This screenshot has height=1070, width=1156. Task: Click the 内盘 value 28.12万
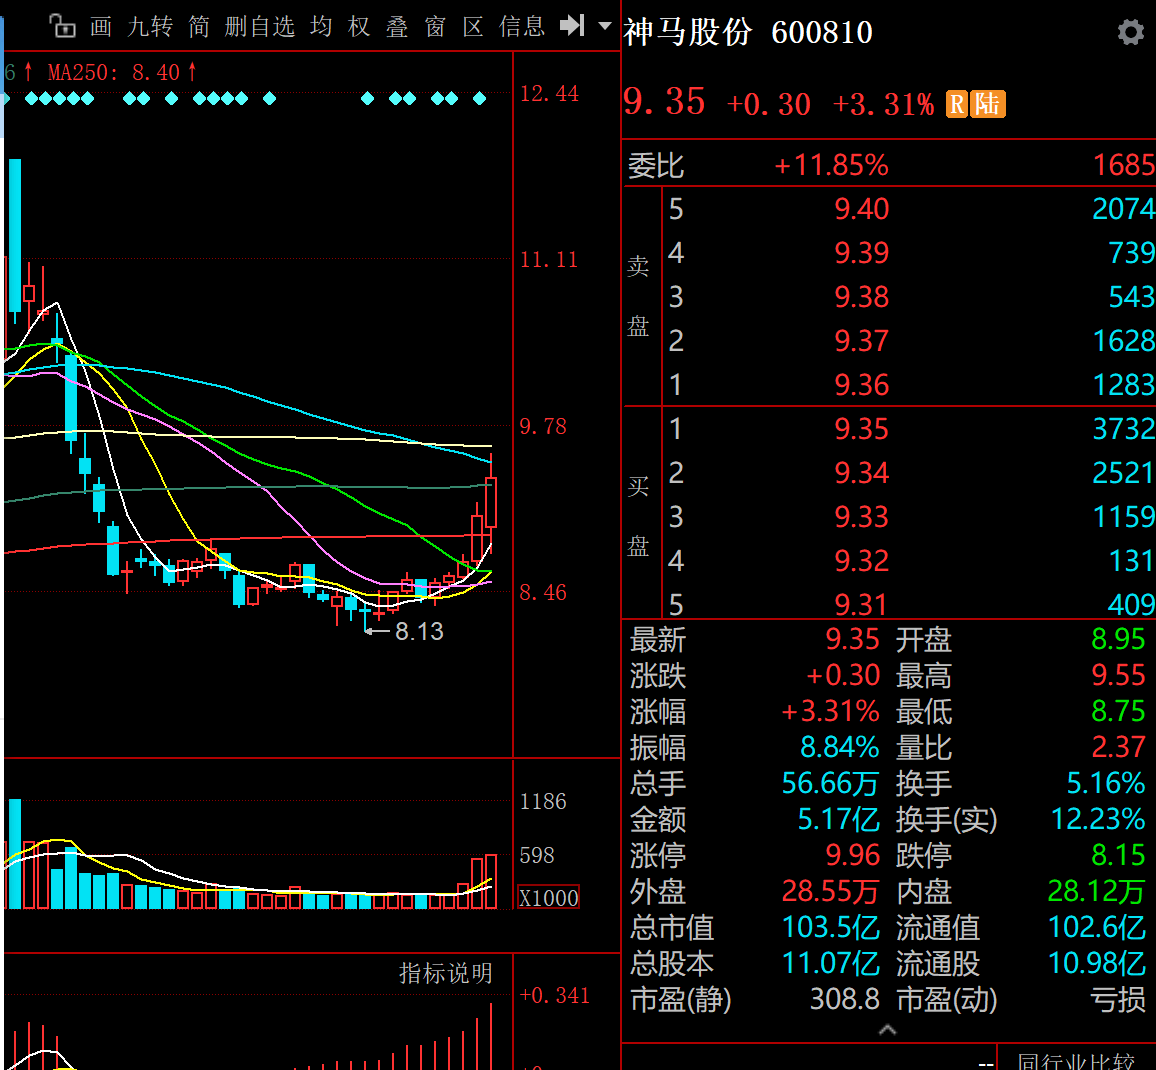pyautogui.click(x=1096, y=892)
